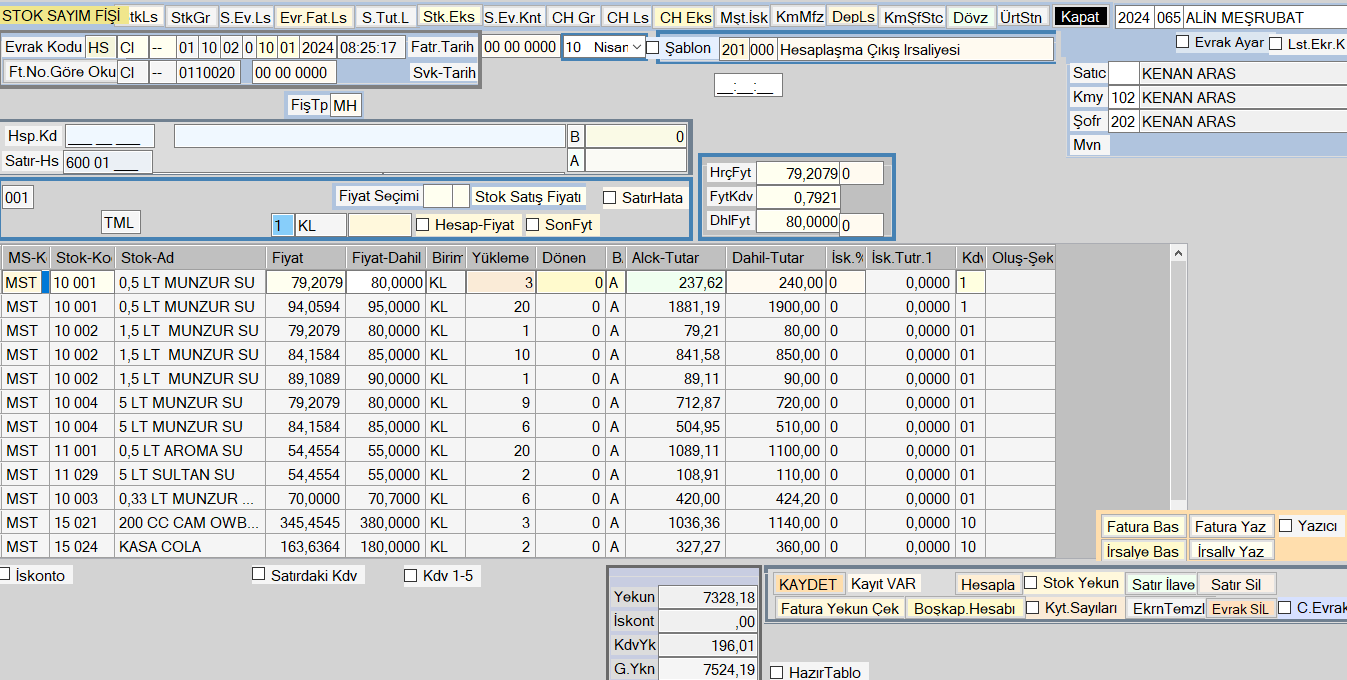Viewport: 1347px width, 680px height.
Task: Select the 200 CC CAM OWB row
Action: (528, 522)
